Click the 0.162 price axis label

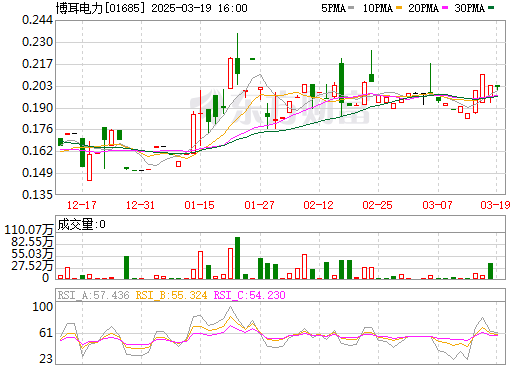click(37, 151)
